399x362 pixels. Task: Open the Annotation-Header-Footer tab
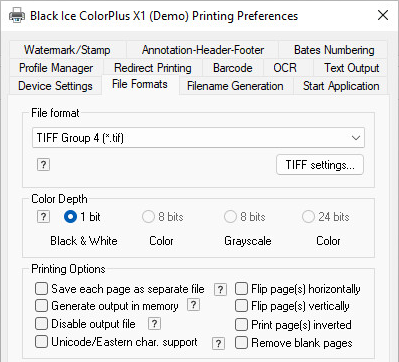point(203,50)
